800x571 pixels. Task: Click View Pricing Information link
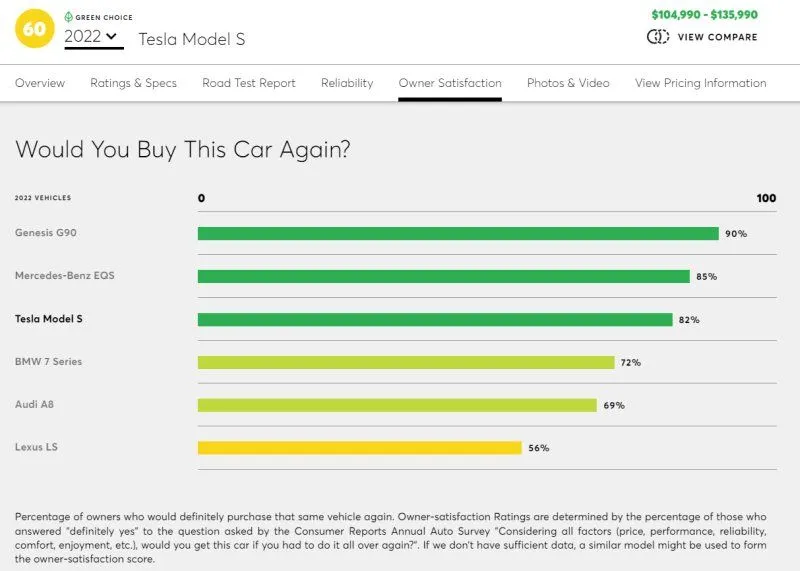(x=700, y=83)
